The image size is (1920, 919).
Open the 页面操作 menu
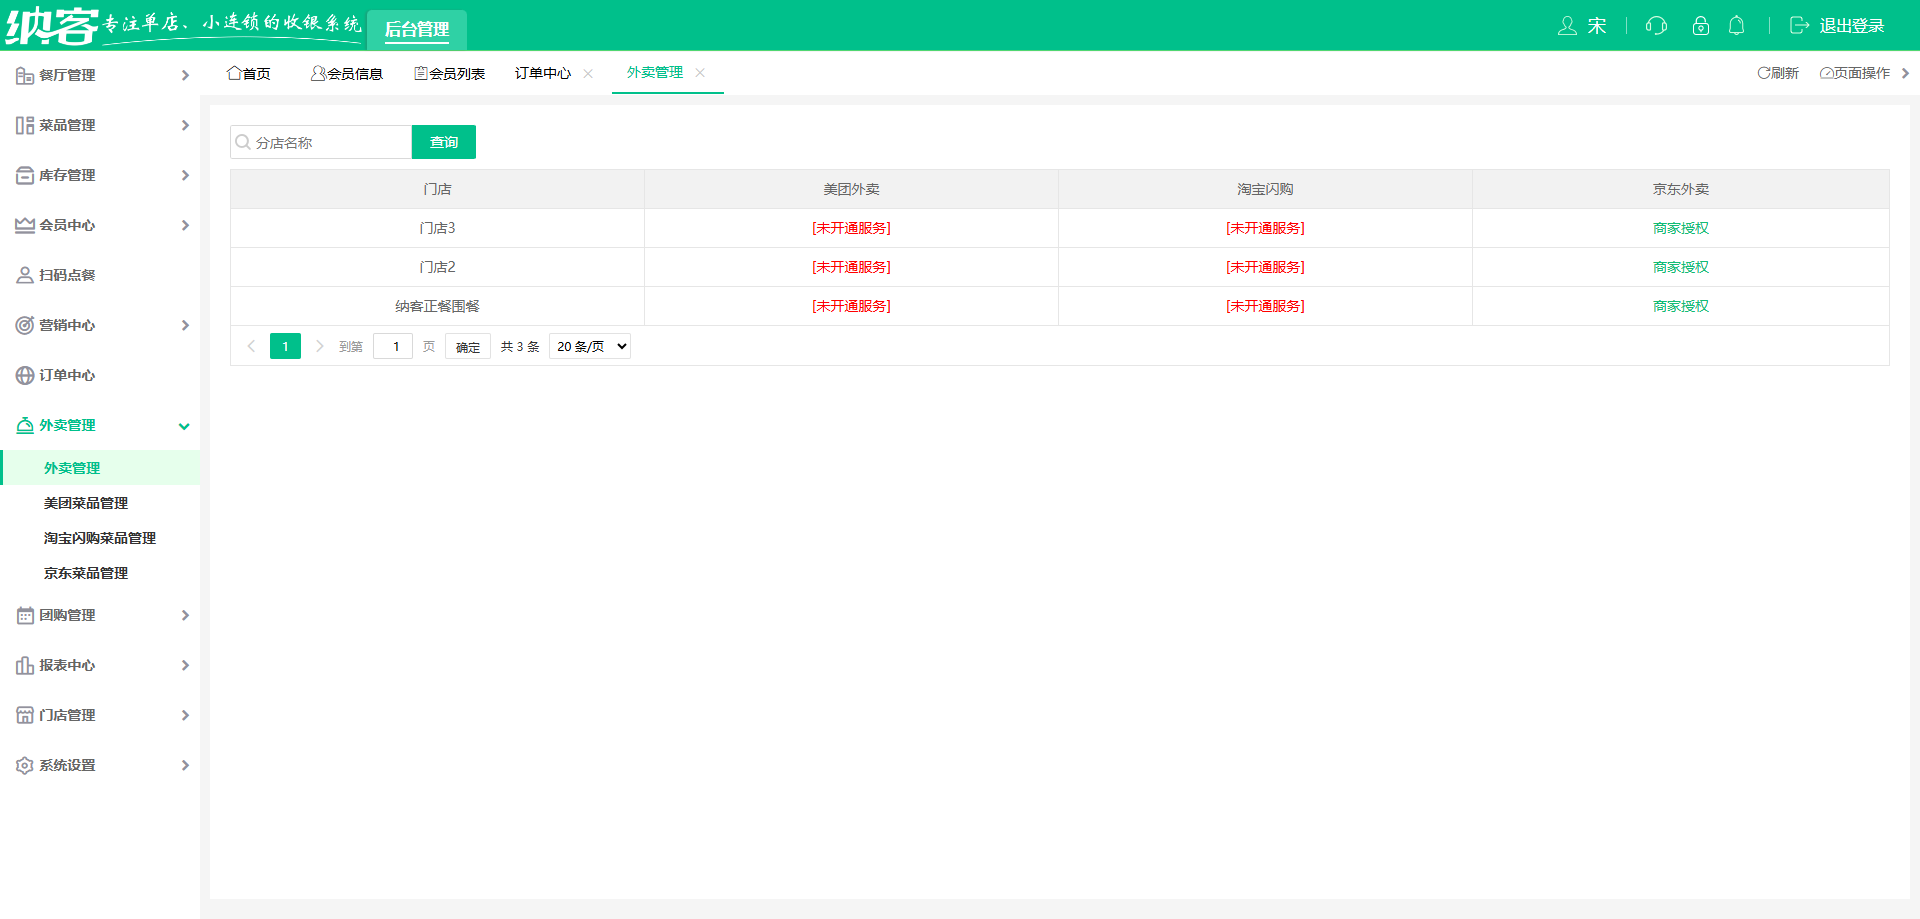[1855, 73]
